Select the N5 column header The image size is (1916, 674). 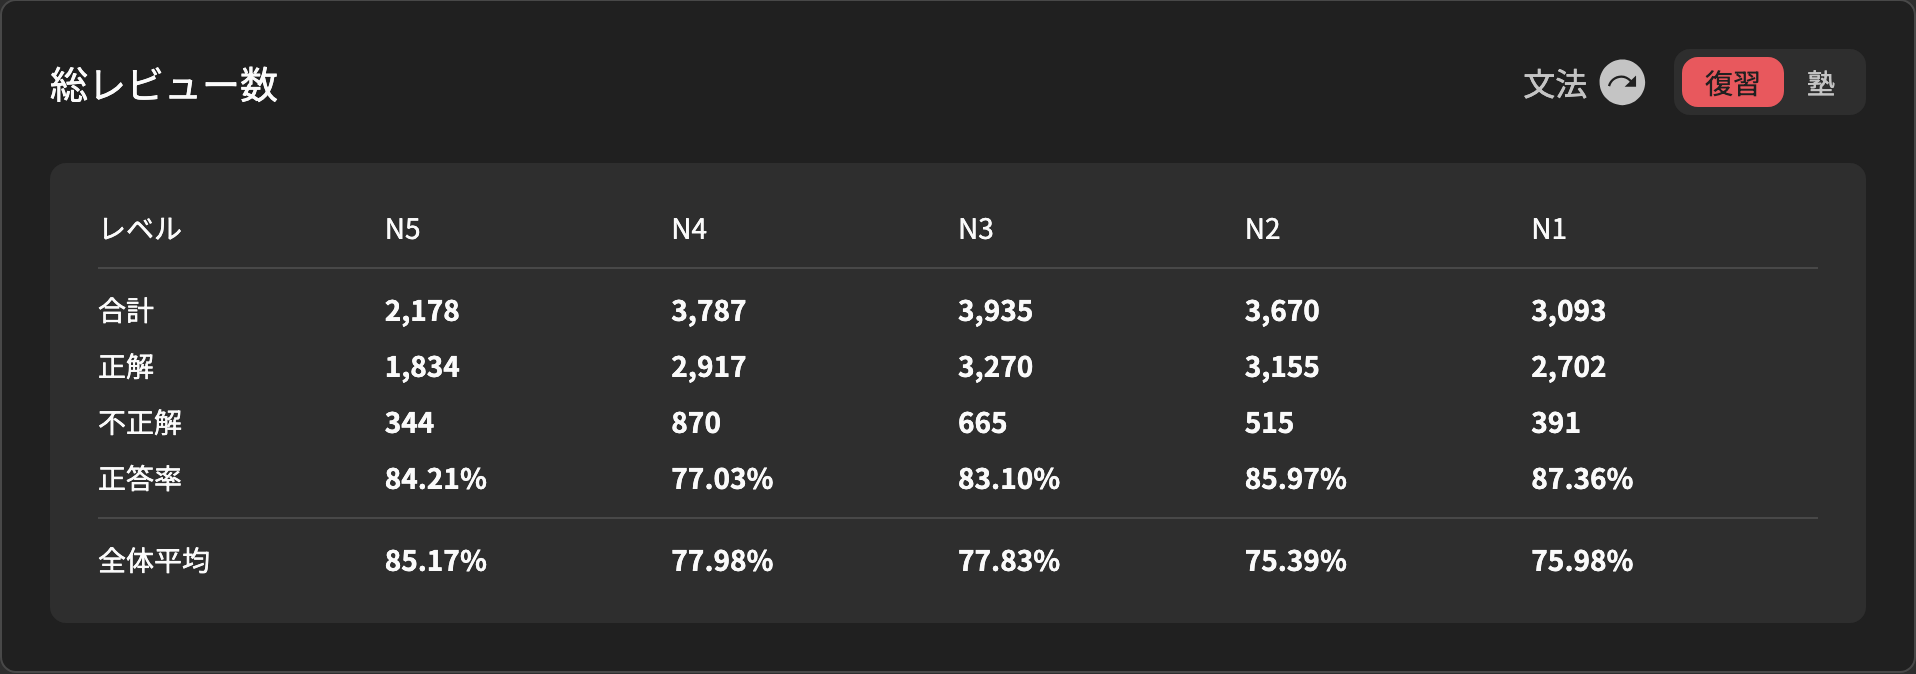coord(402,229)
